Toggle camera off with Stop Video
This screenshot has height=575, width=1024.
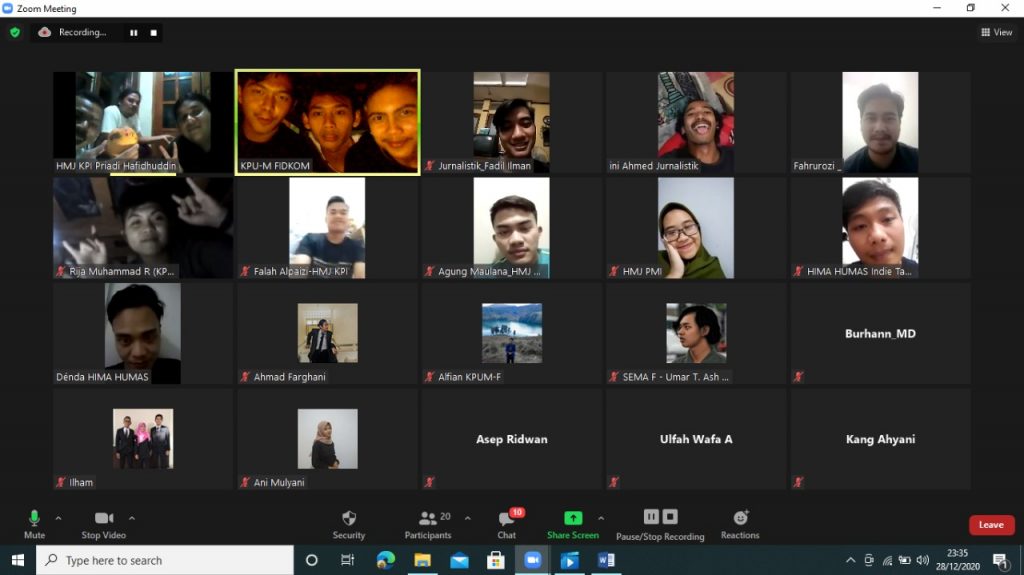point(104,523)
